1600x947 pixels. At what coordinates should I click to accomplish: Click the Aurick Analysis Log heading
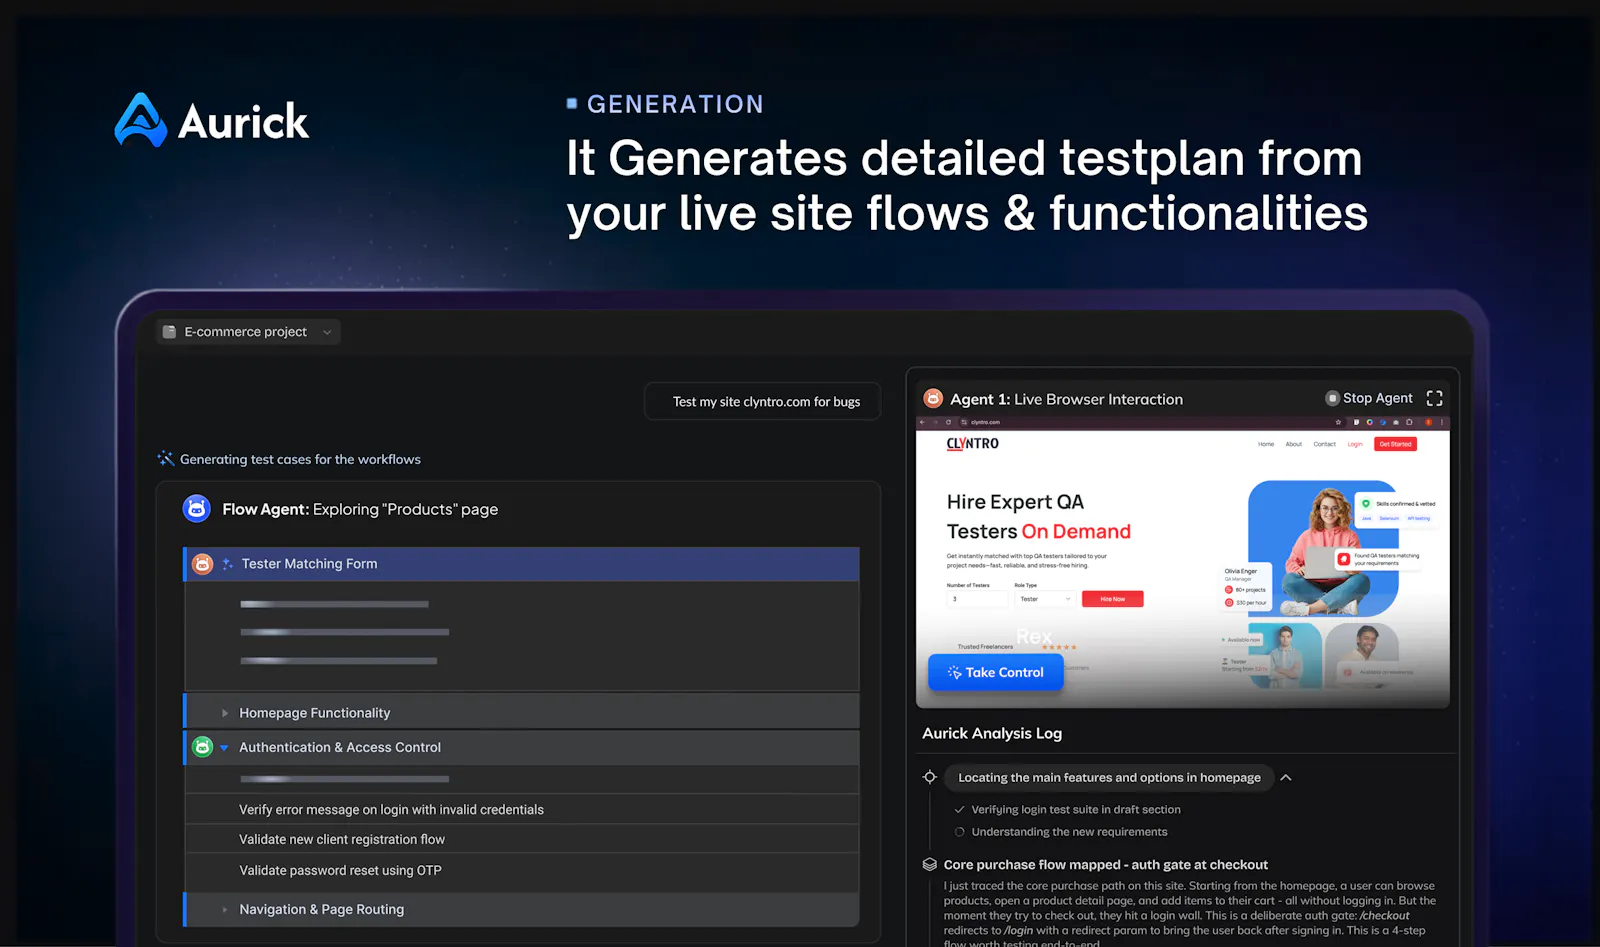tap(992, 734)
